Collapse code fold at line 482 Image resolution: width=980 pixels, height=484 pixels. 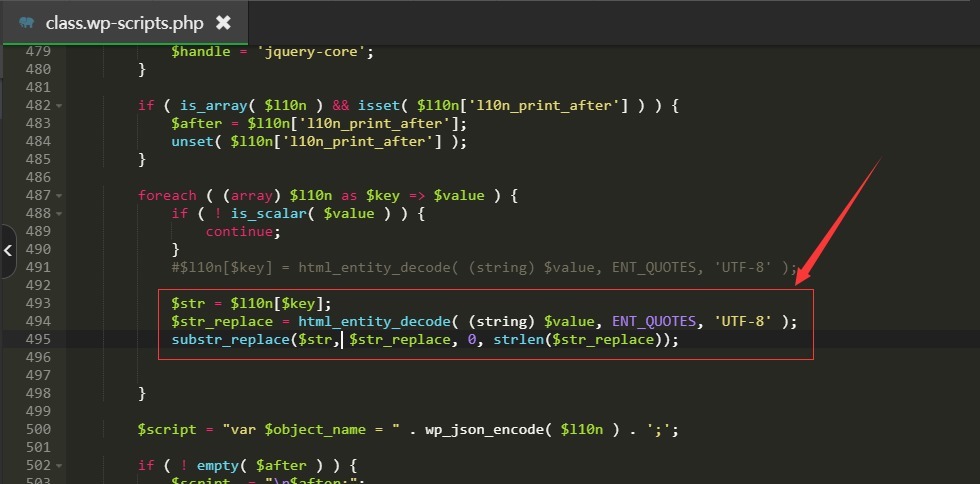coord(59,106)
